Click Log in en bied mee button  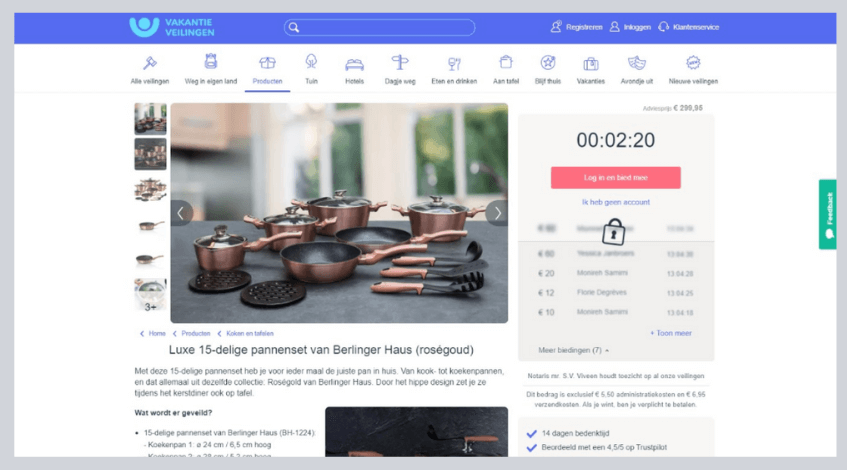(615, 178)
